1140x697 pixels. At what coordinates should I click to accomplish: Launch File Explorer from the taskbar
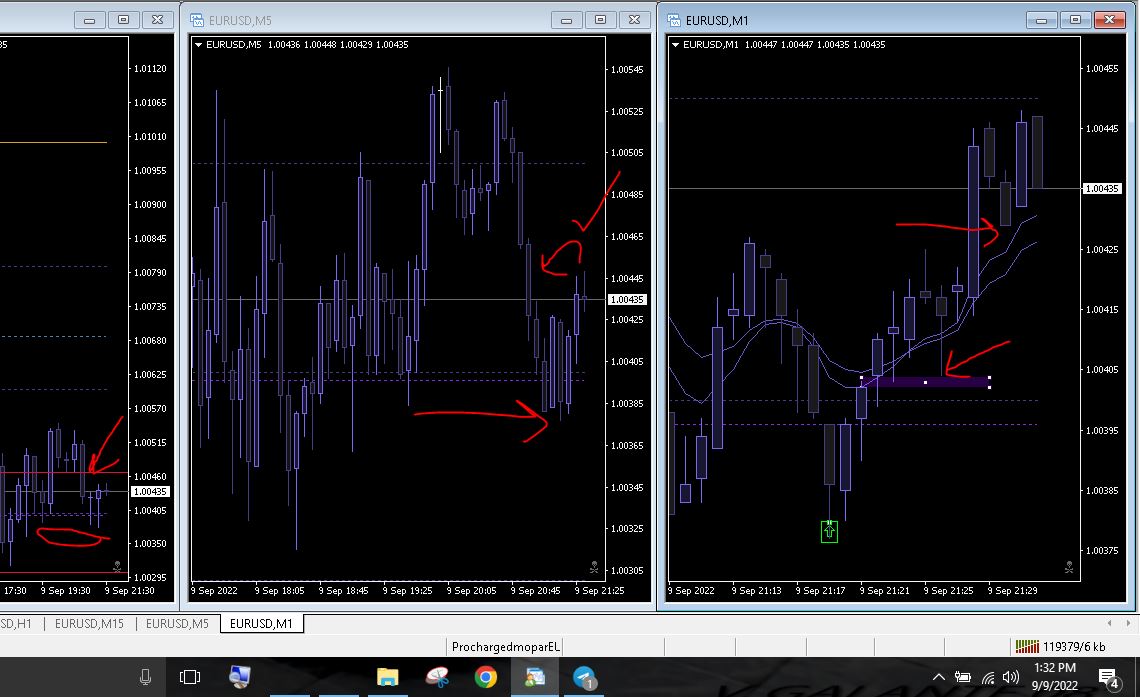[x=388, y=678]
